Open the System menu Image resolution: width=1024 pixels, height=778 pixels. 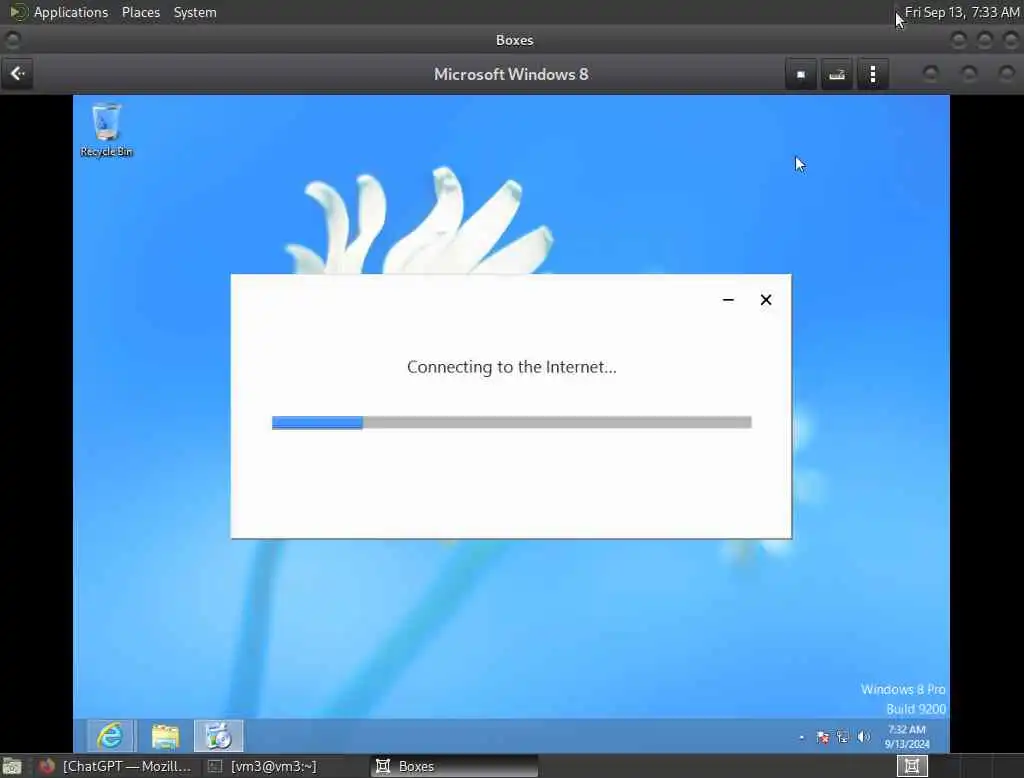[195, 12]
